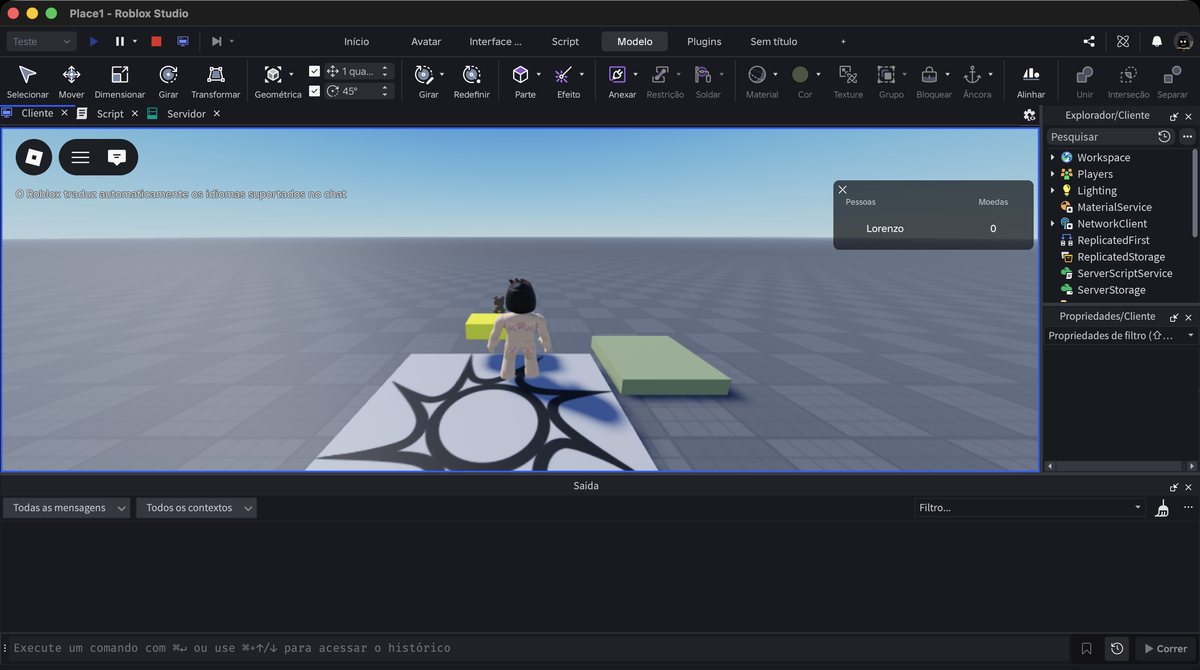Click the Explorer Pesquisar search field
Image resolution: width=1200 pixels, height=670 pixels.
point(1100,136)
